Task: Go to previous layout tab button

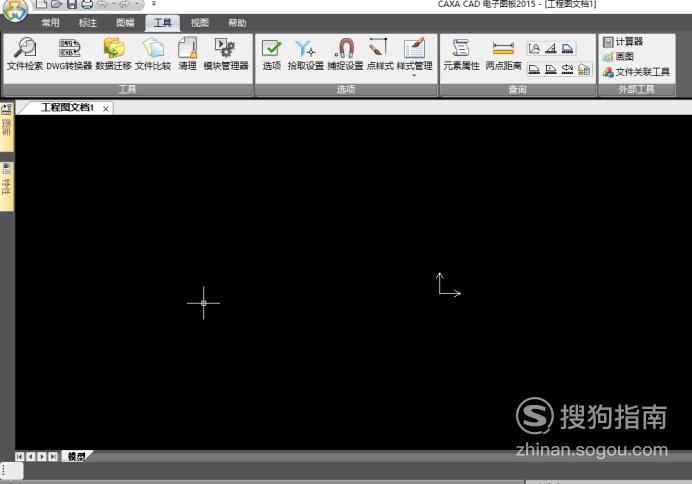Action: (x=30, y=457)
